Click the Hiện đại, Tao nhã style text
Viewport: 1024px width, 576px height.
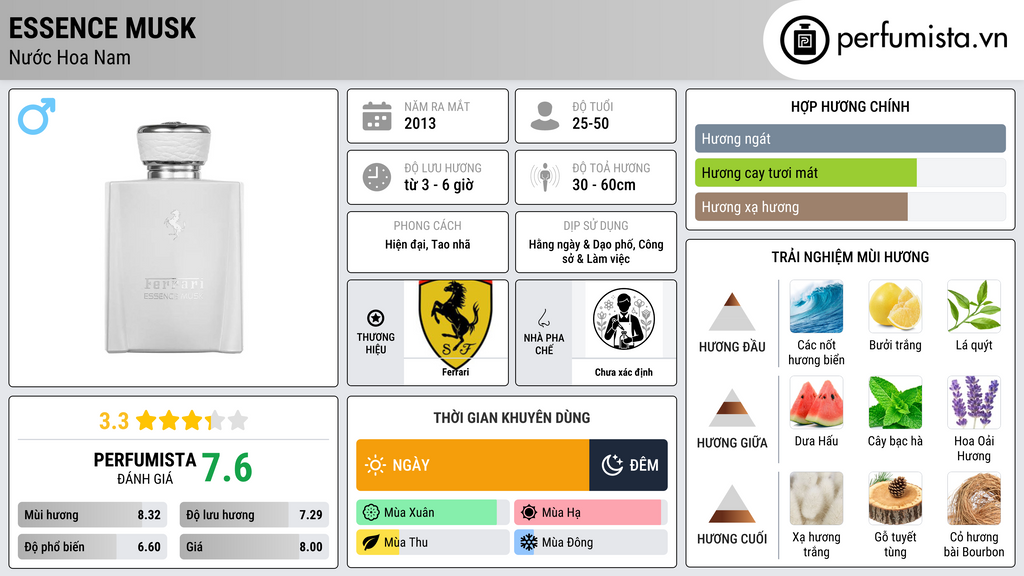pos(428,244)
